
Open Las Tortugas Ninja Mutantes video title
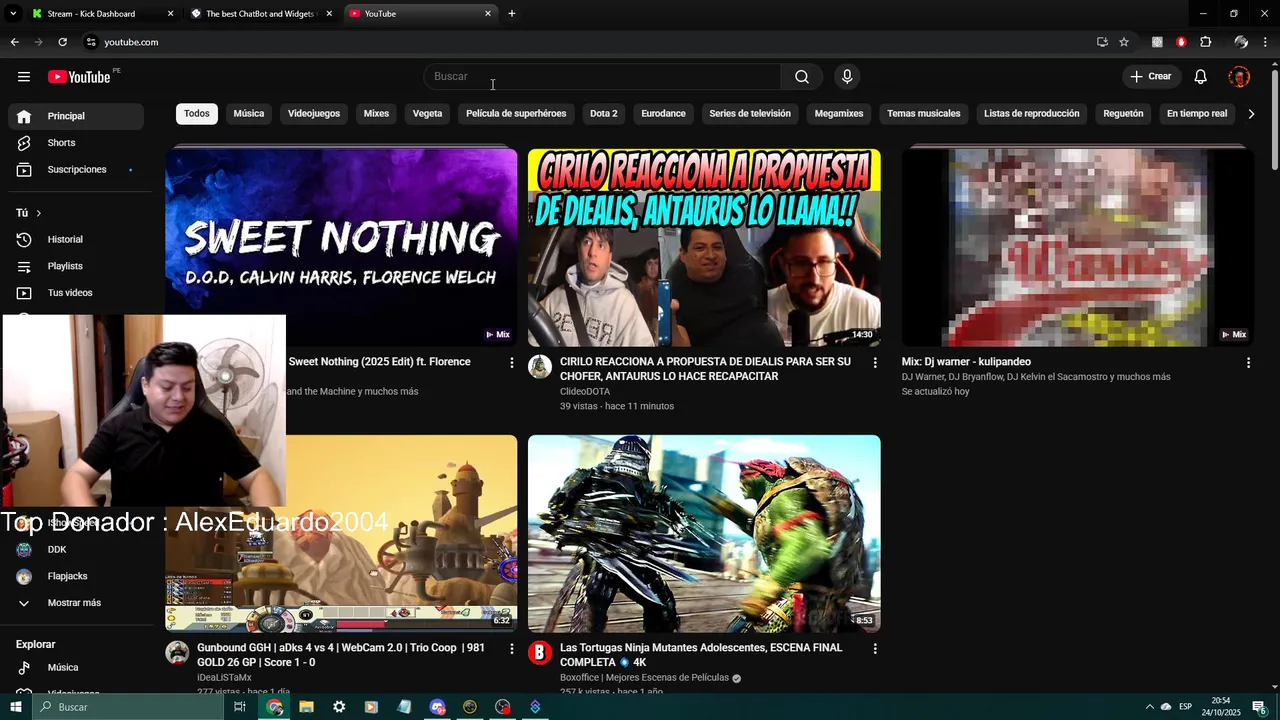(701, 655)
